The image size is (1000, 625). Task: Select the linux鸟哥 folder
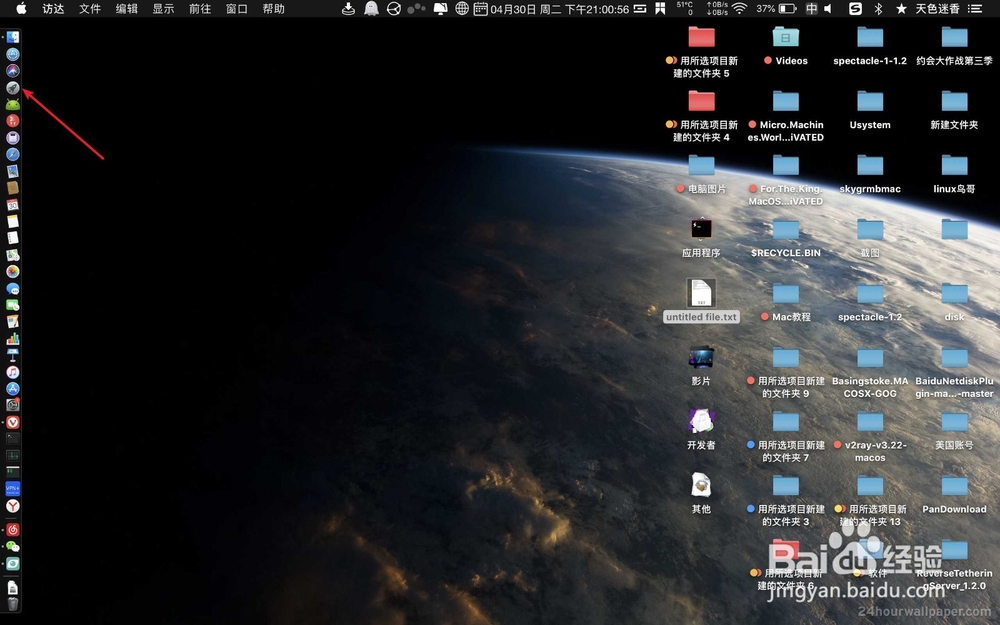[954, 173]
